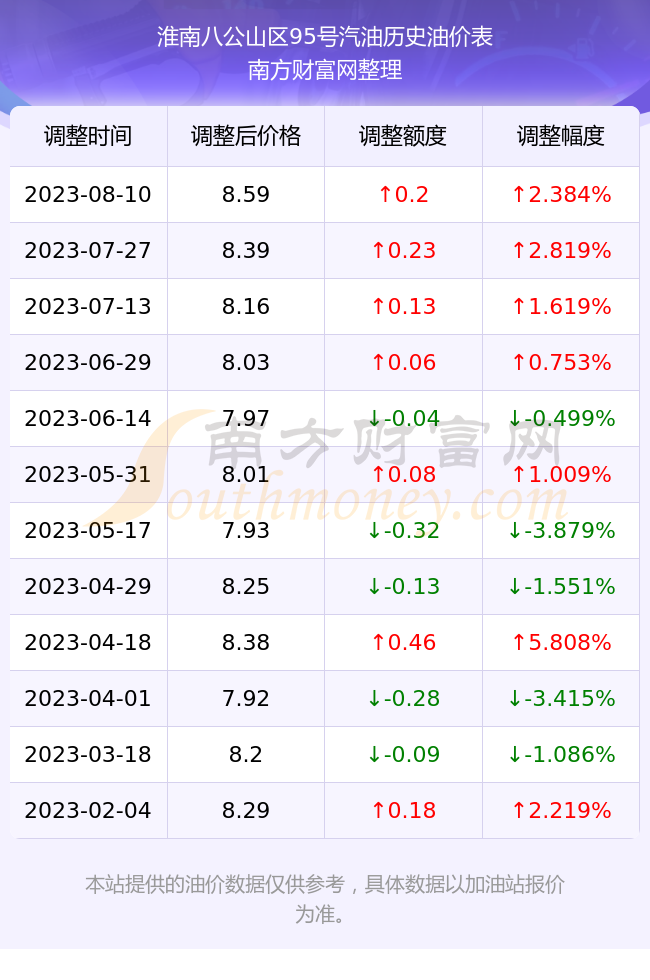The width and height of the screenshot is (650, 980).
Task: Select the 2023-08-10 date cell
Action: click(x=88, y=194)
